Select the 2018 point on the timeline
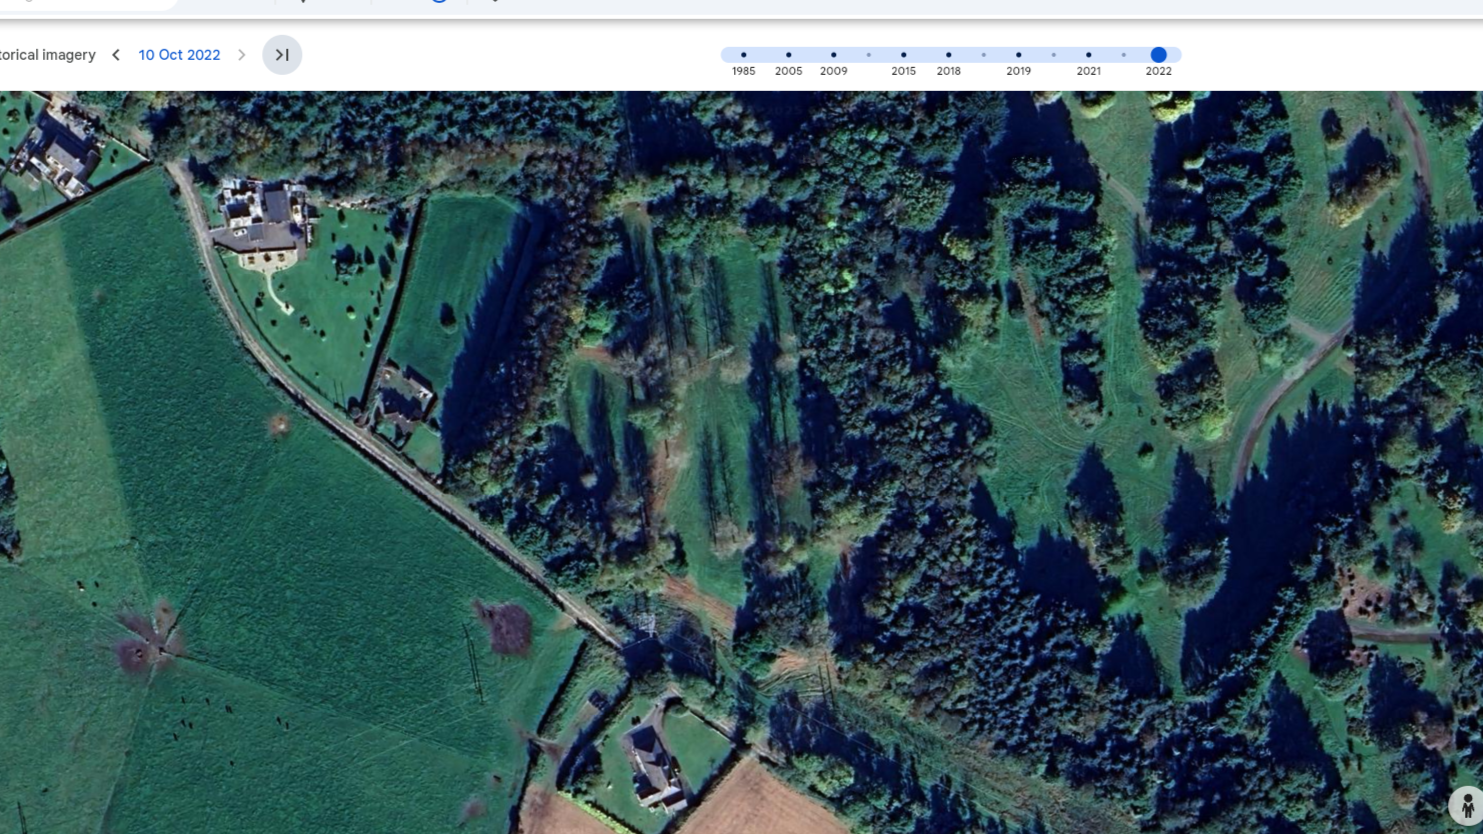Viewport: 1483px width, 834px height. pos(948,55)
